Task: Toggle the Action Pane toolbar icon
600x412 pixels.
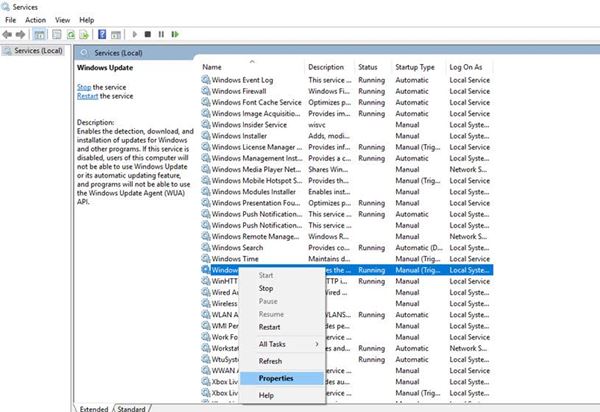Action: [116, 35]
